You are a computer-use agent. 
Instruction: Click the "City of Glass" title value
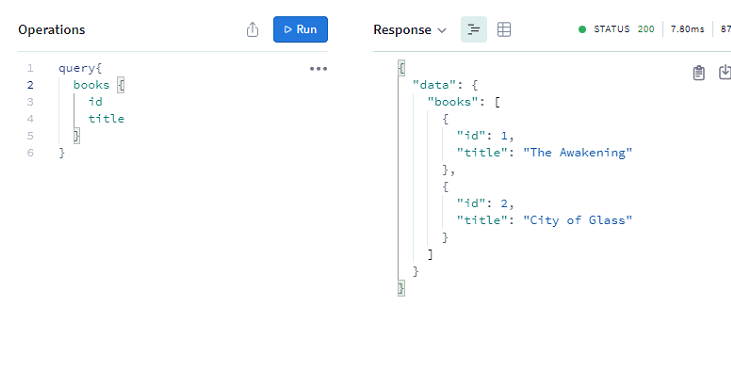point(578,220)
